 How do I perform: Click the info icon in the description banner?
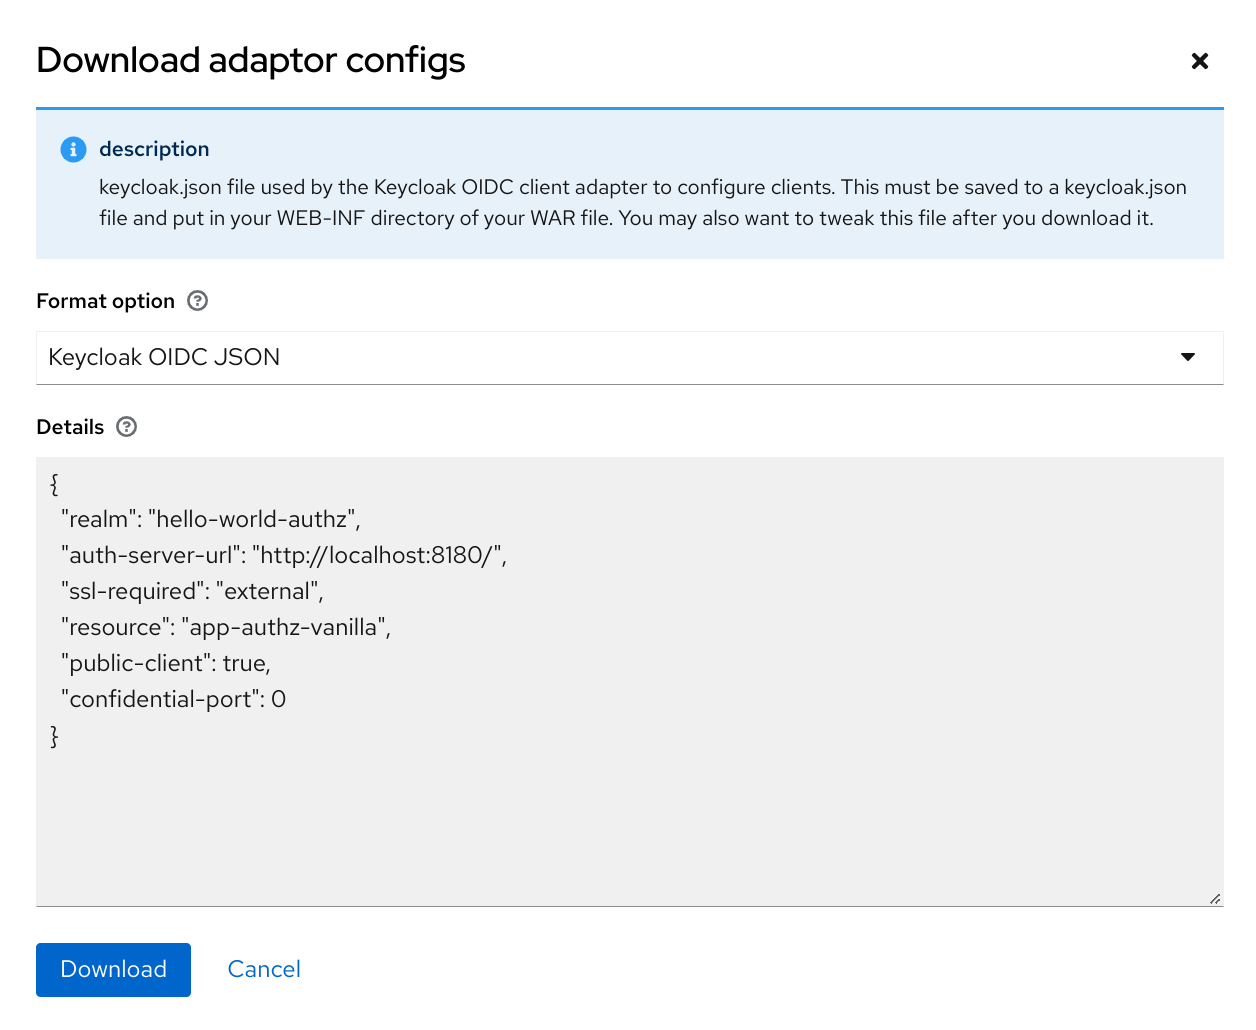(73, 149)
